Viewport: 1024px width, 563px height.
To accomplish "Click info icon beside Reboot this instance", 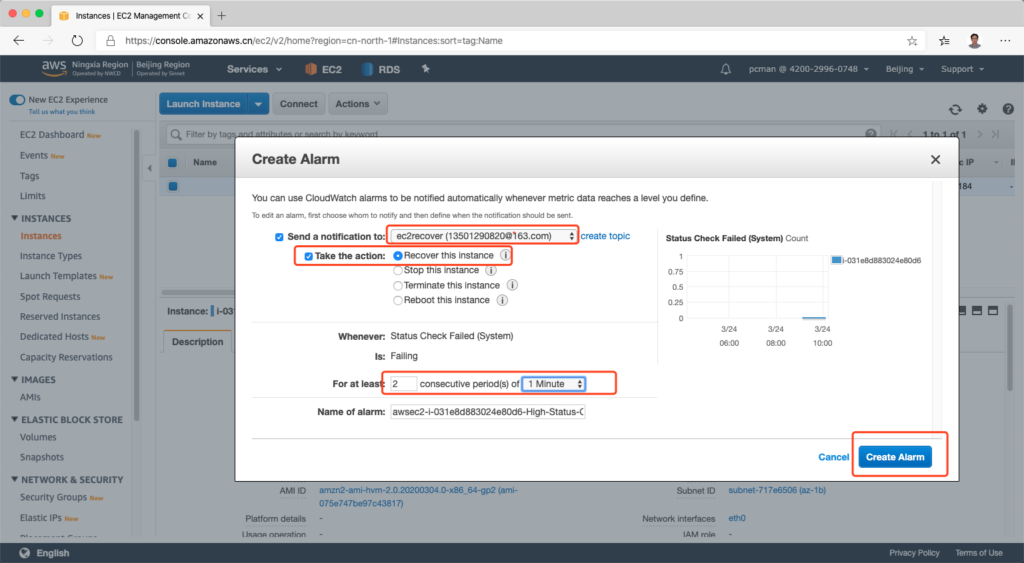I will (x=501, y=300).
